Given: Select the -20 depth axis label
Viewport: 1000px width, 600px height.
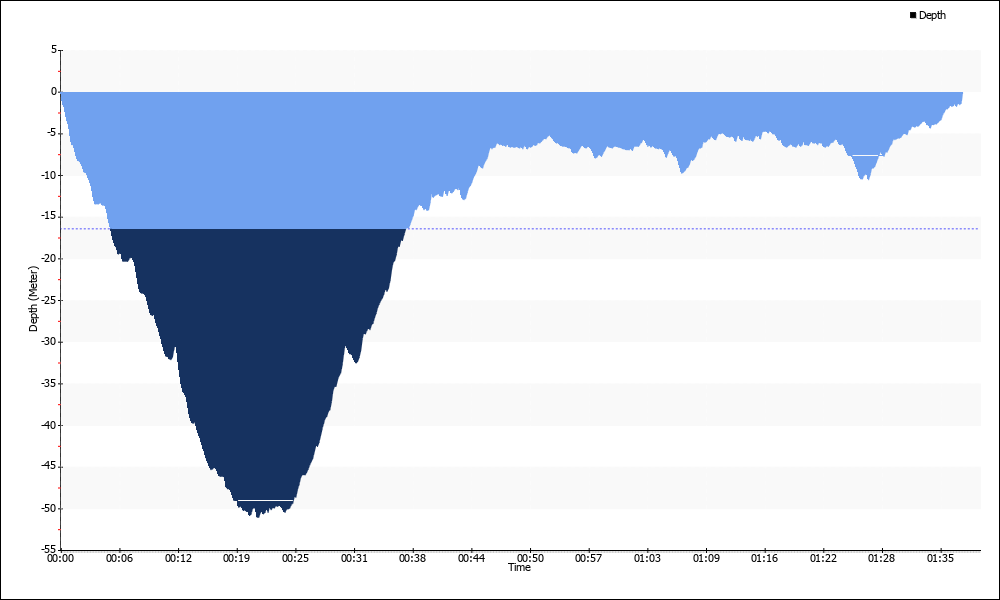Looking at the screenshot, I should [50, 258].
